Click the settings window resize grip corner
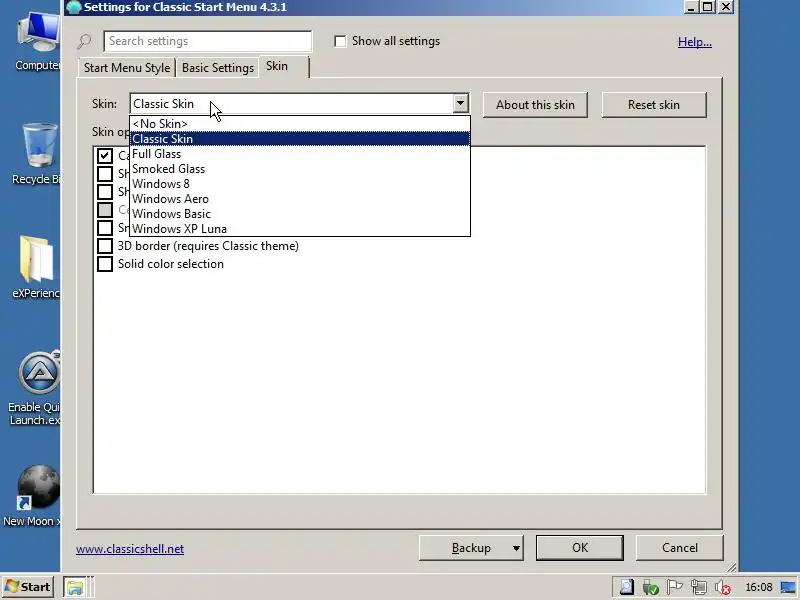Viewport: 800px width, 600px height. (x=731, y=567)
